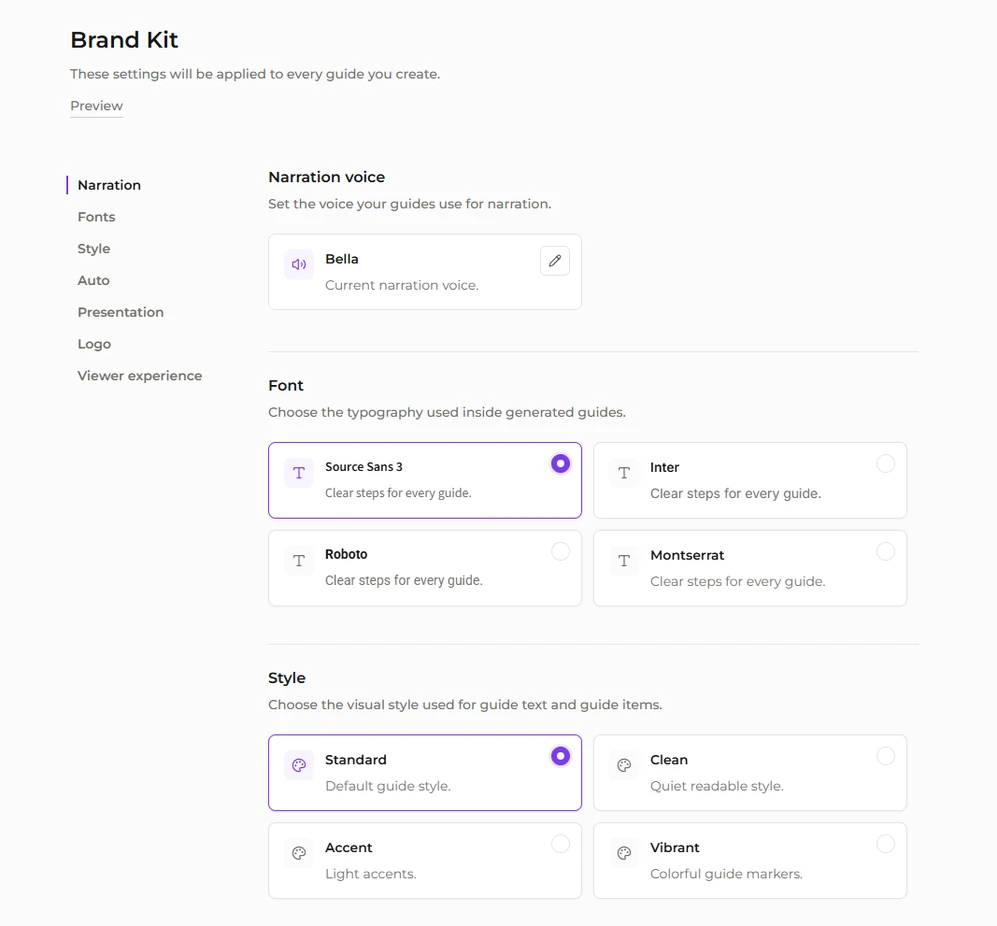997x926 pixels.
Task: Click the 'Narration voice' heading
Action: pyautogui.click(x=326, y=177)
